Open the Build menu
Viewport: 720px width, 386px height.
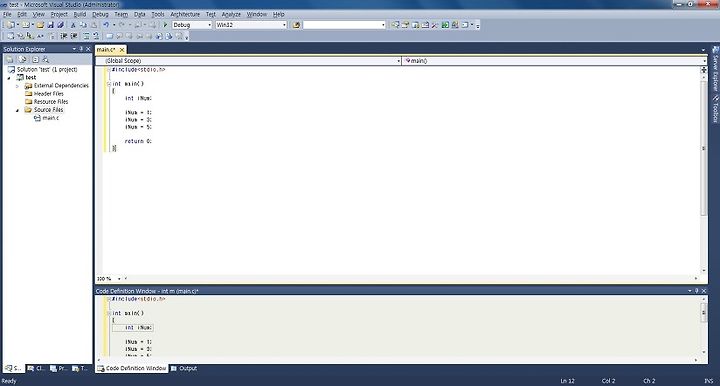pos(80,14)
